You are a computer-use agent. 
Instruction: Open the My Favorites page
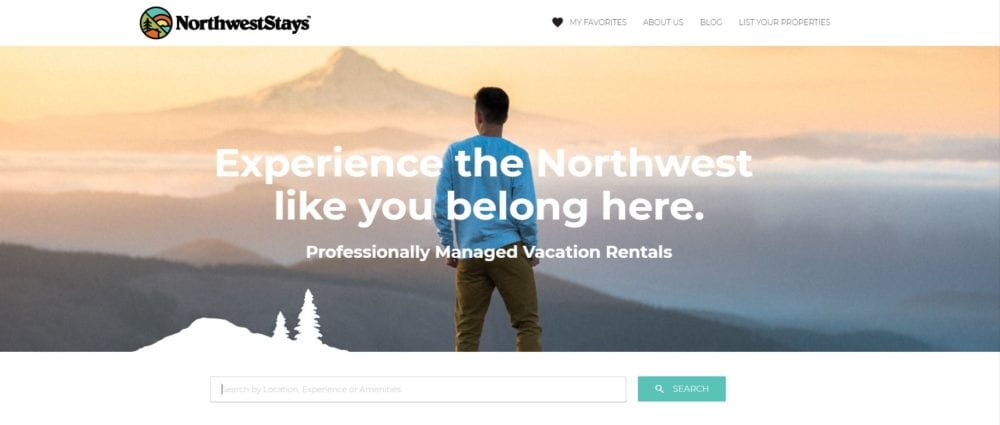[598, 22]
